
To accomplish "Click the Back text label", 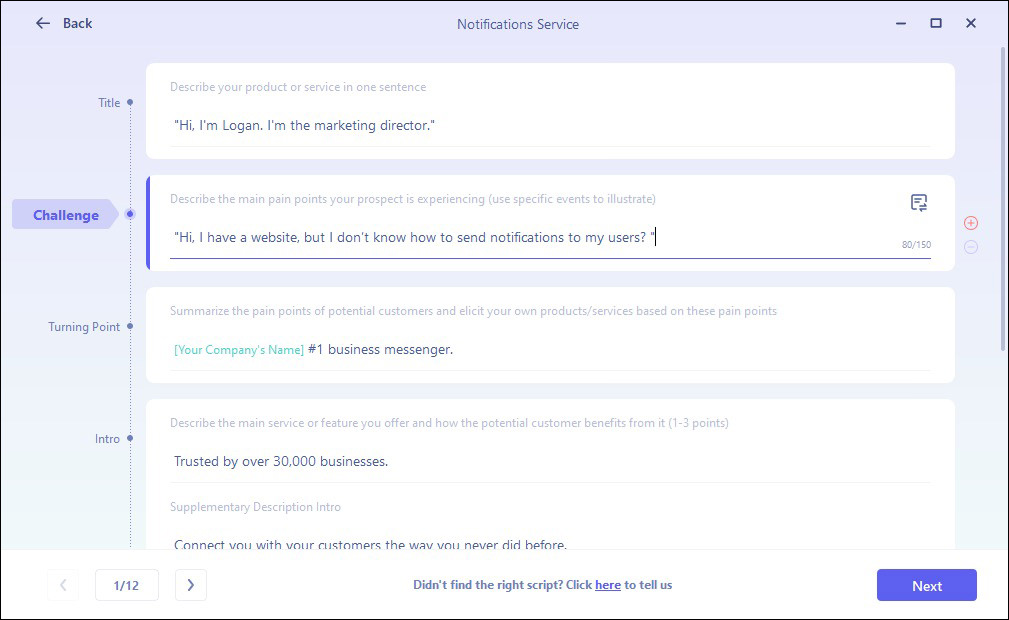I will (x=77, y=23).
